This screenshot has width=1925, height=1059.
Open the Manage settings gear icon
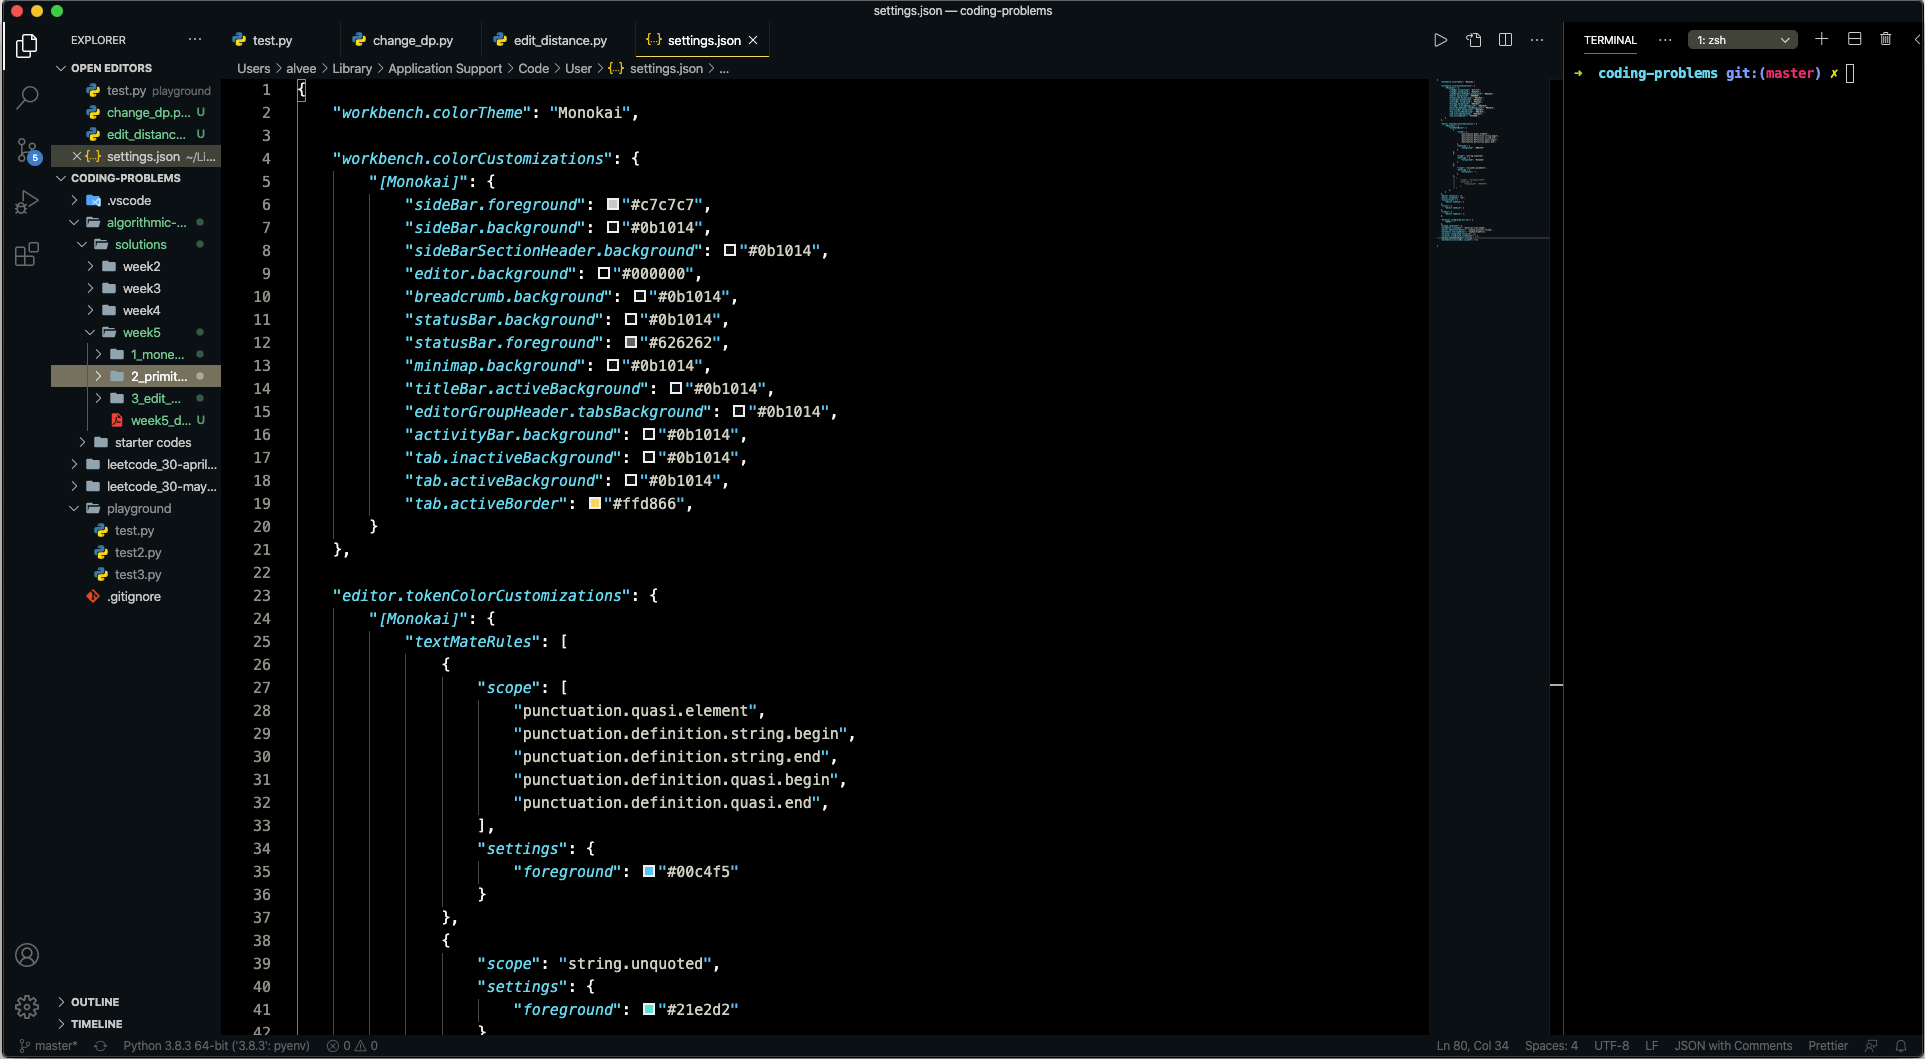[x=27, y=1007]
